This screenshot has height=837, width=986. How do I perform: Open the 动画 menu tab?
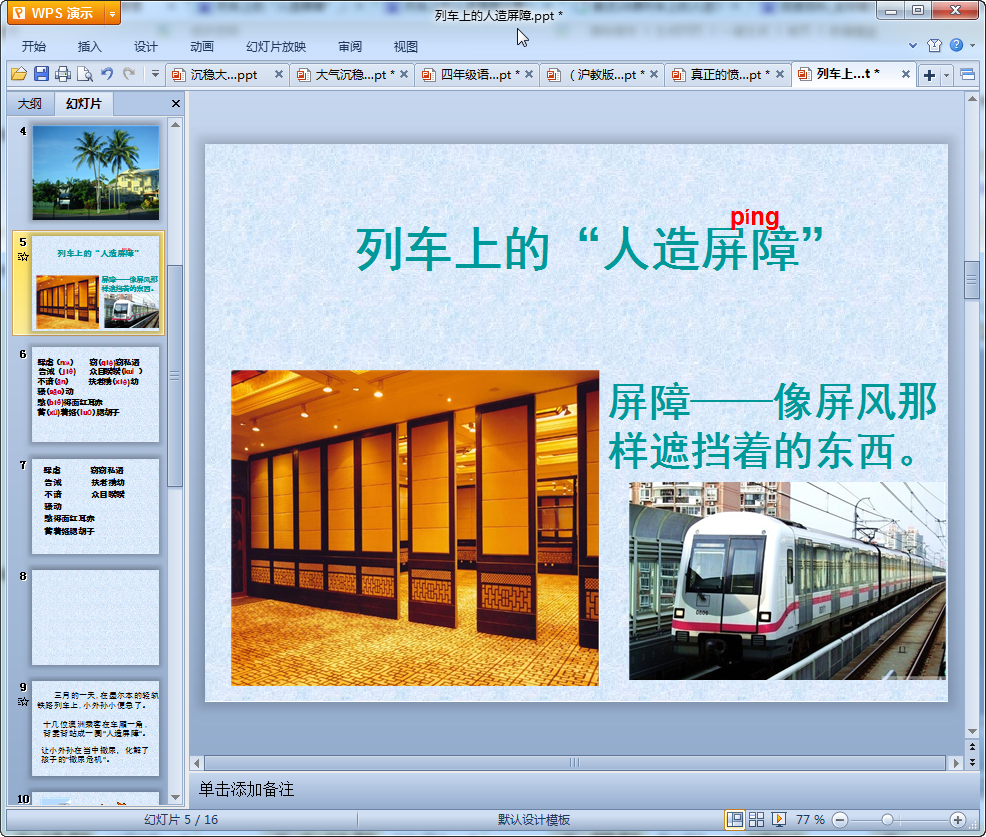[202, 47]
